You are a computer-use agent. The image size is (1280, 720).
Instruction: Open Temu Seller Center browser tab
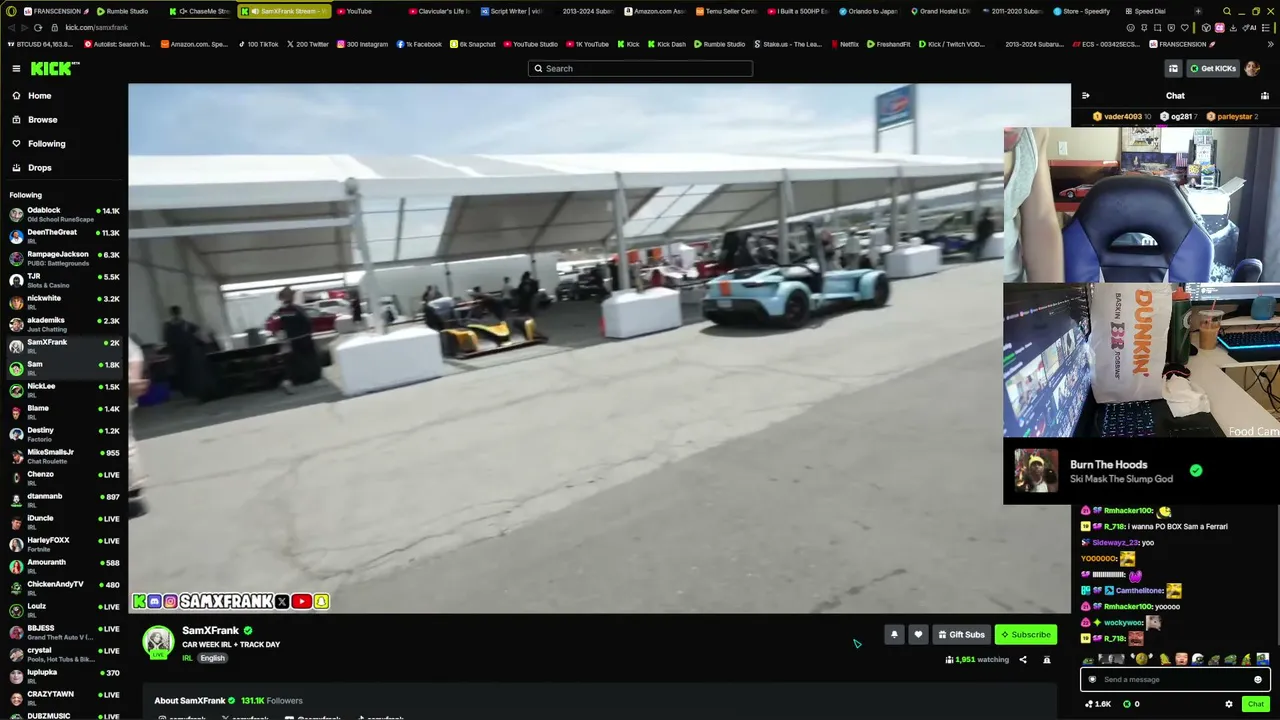(726, 11)
